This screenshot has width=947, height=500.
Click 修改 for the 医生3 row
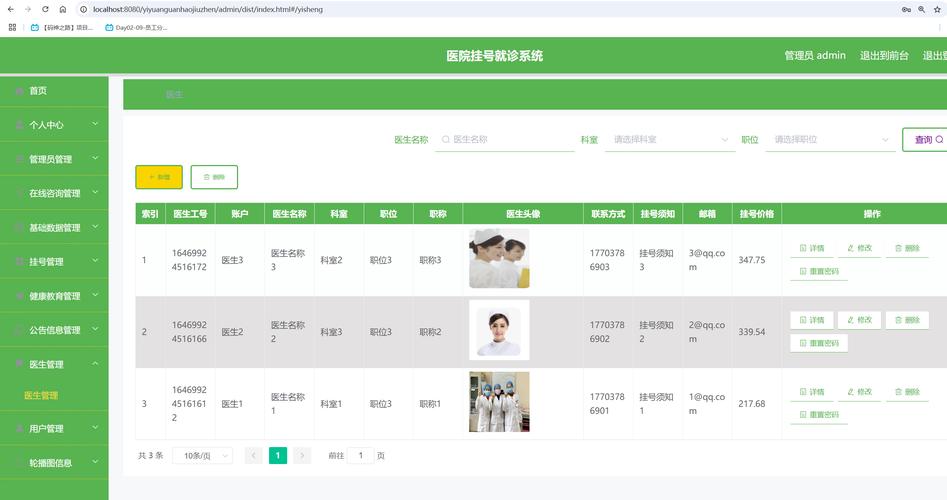858,248
